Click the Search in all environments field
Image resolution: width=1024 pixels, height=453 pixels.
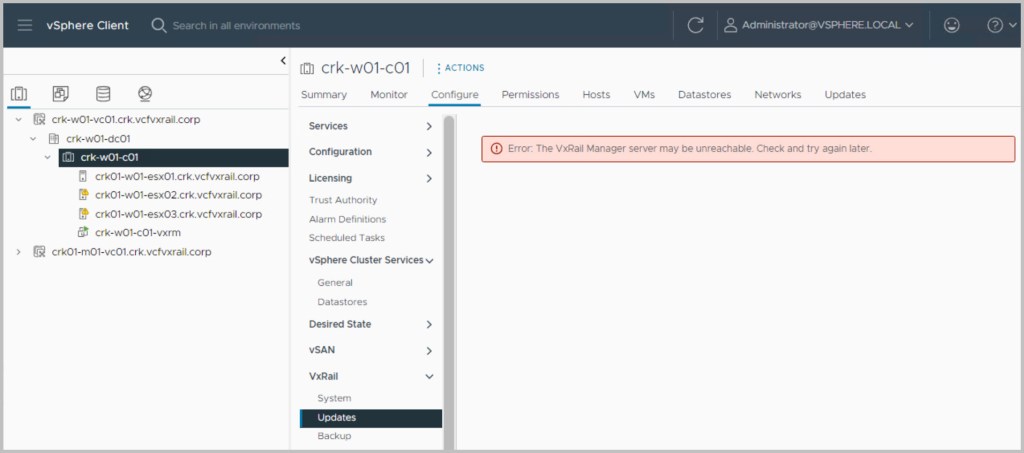tap(236, 25)
